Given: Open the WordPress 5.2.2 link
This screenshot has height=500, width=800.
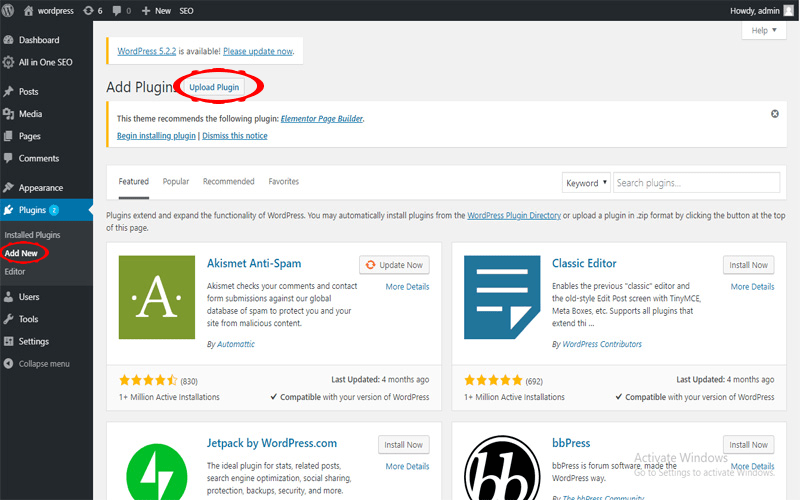Looking at the screenshot, I should 146,51.
